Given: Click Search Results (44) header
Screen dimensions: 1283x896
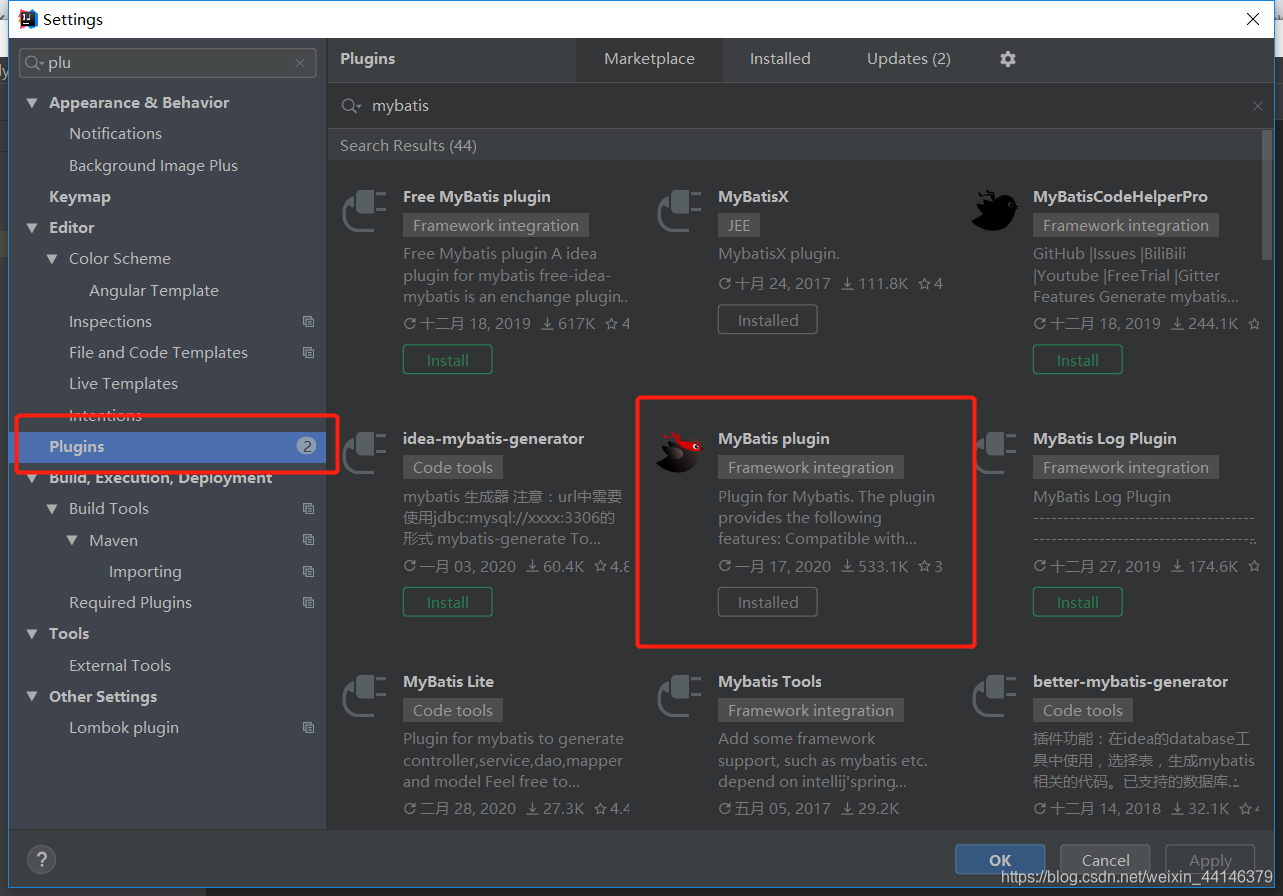Looking at the screenshot, I should pyautogui.click(x=408, y=146).
